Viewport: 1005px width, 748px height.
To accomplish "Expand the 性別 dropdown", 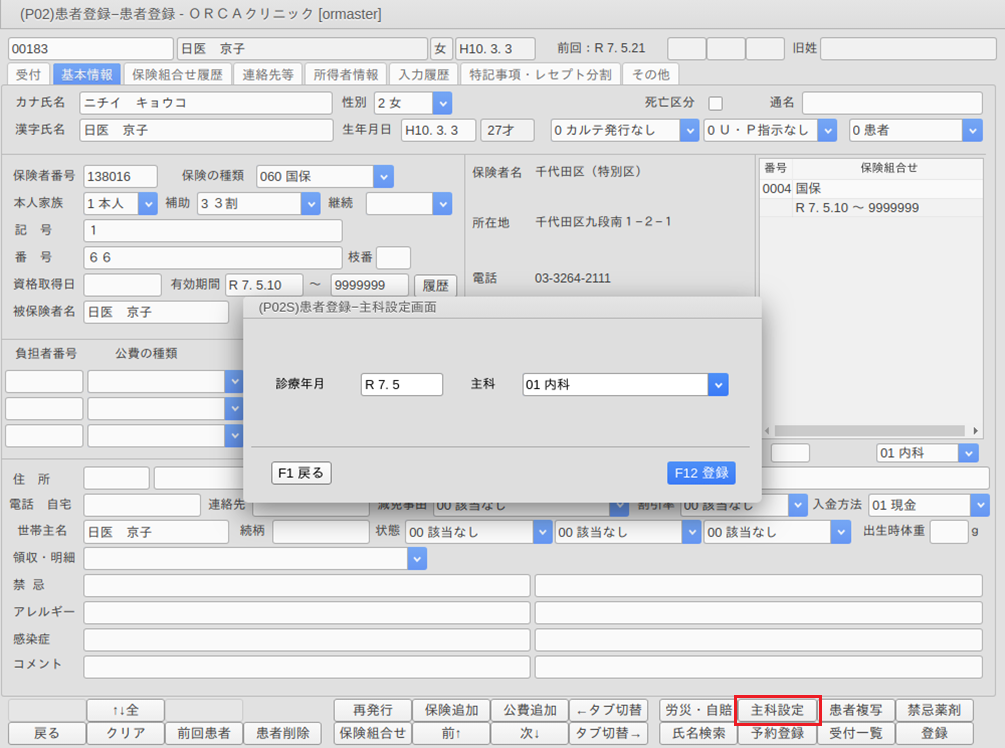I will (441, 103).
